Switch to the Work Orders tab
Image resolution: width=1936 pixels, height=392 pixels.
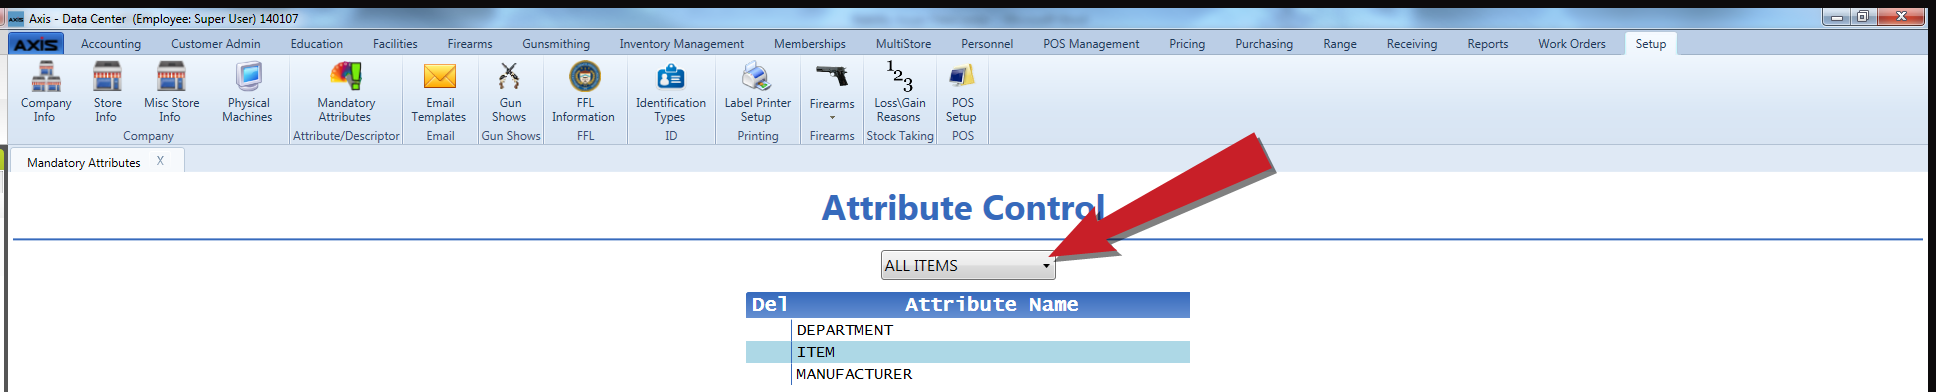pyautogui.click(x=1572, y=44)
